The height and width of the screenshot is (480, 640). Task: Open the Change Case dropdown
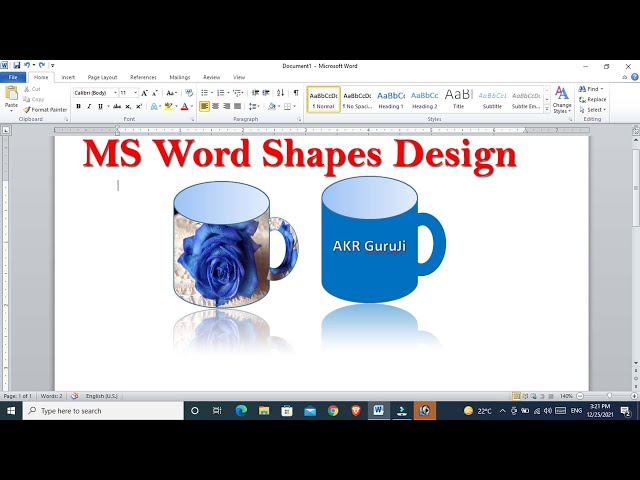172,93
